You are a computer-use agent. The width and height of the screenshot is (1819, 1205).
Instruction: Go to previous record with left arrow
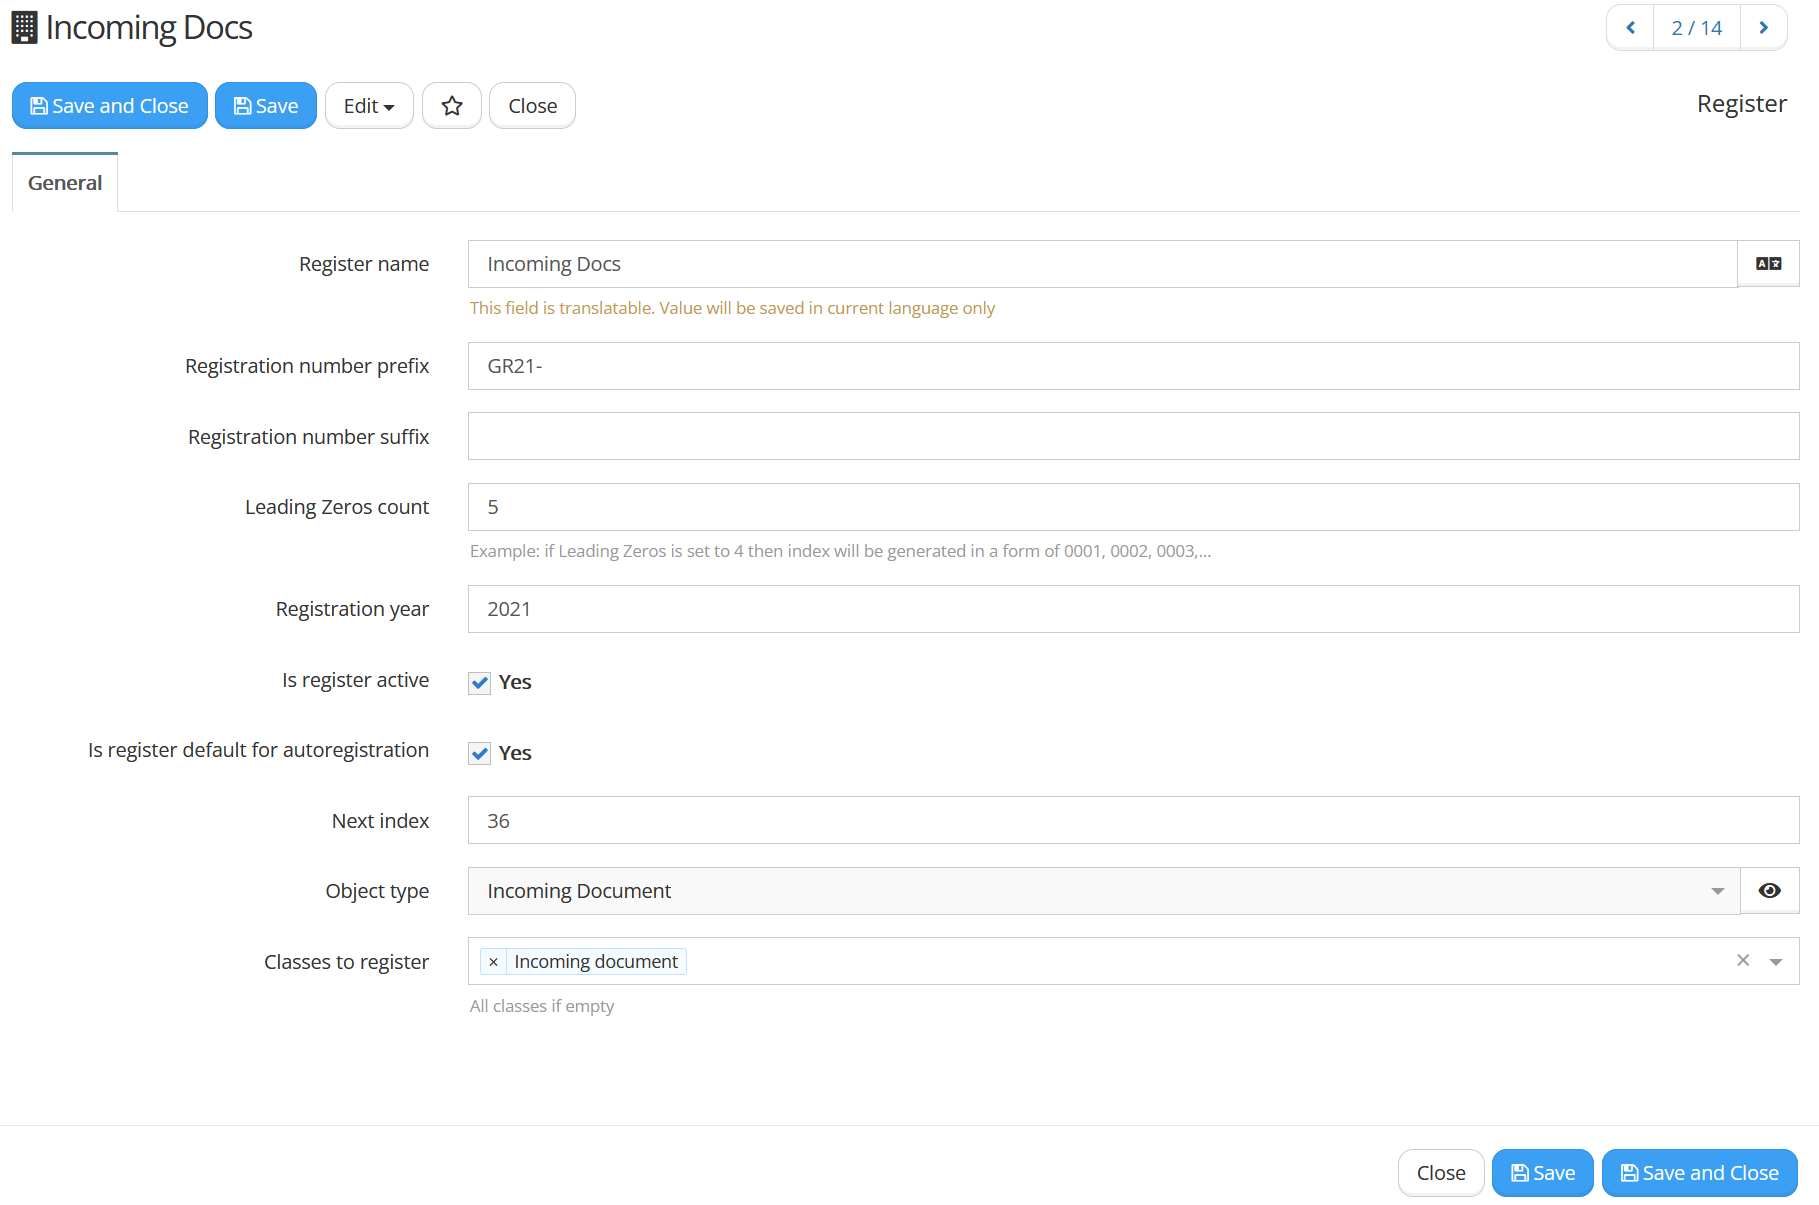pyautogui.click(x=1630, y=27)
